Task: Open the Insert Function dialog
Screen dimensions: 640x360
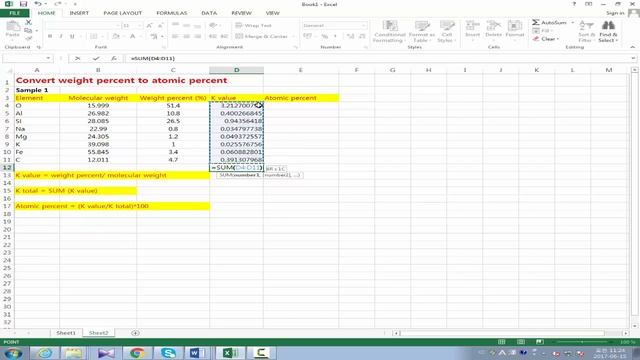Action: [114, 58]
